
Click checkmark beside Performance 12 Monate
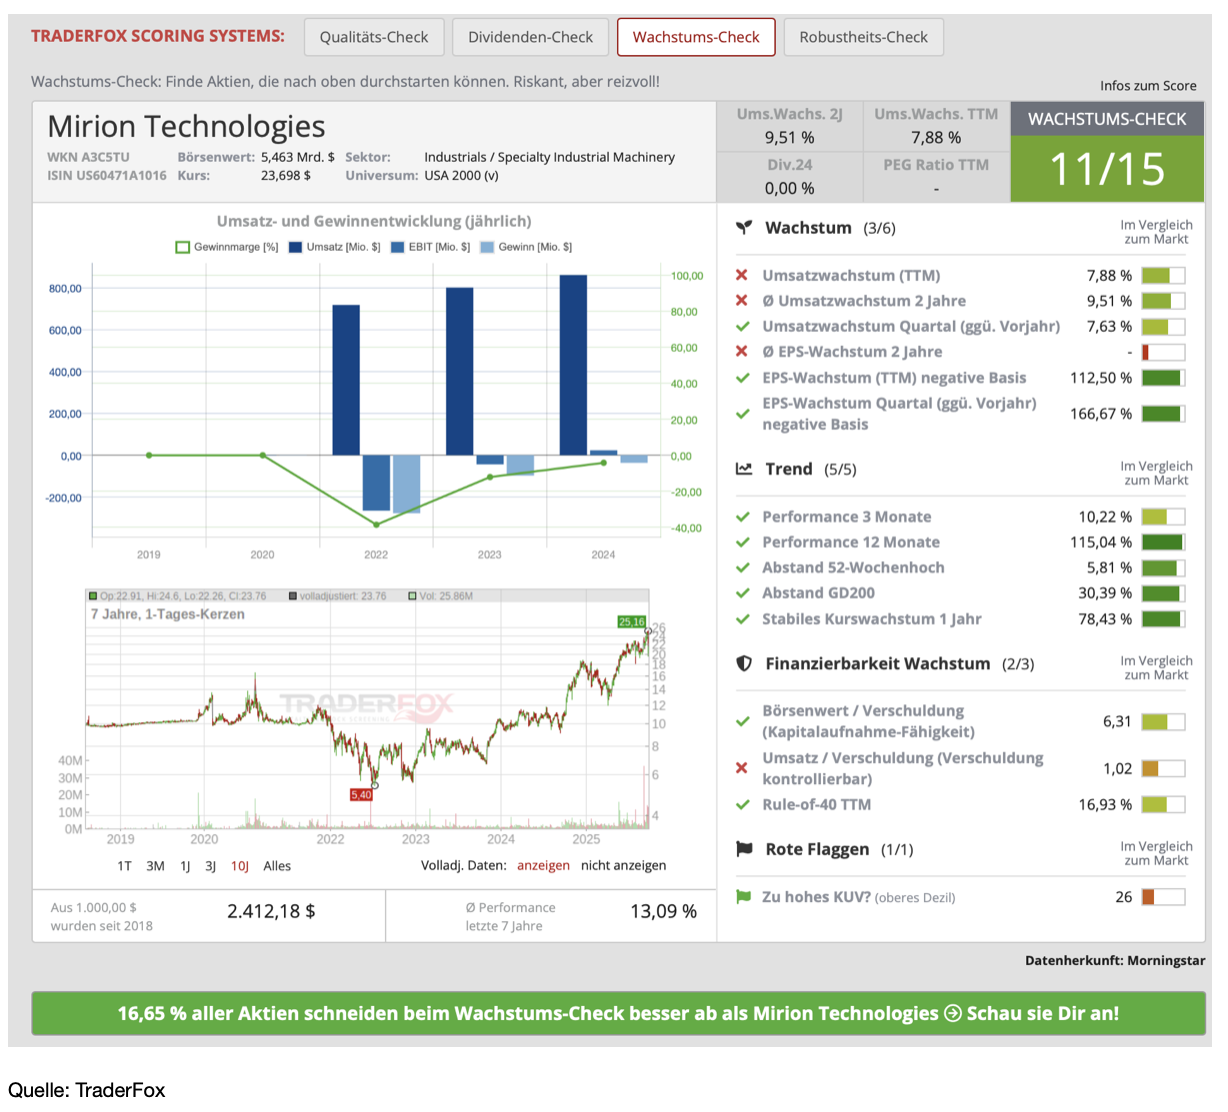(x=742, y=542)
